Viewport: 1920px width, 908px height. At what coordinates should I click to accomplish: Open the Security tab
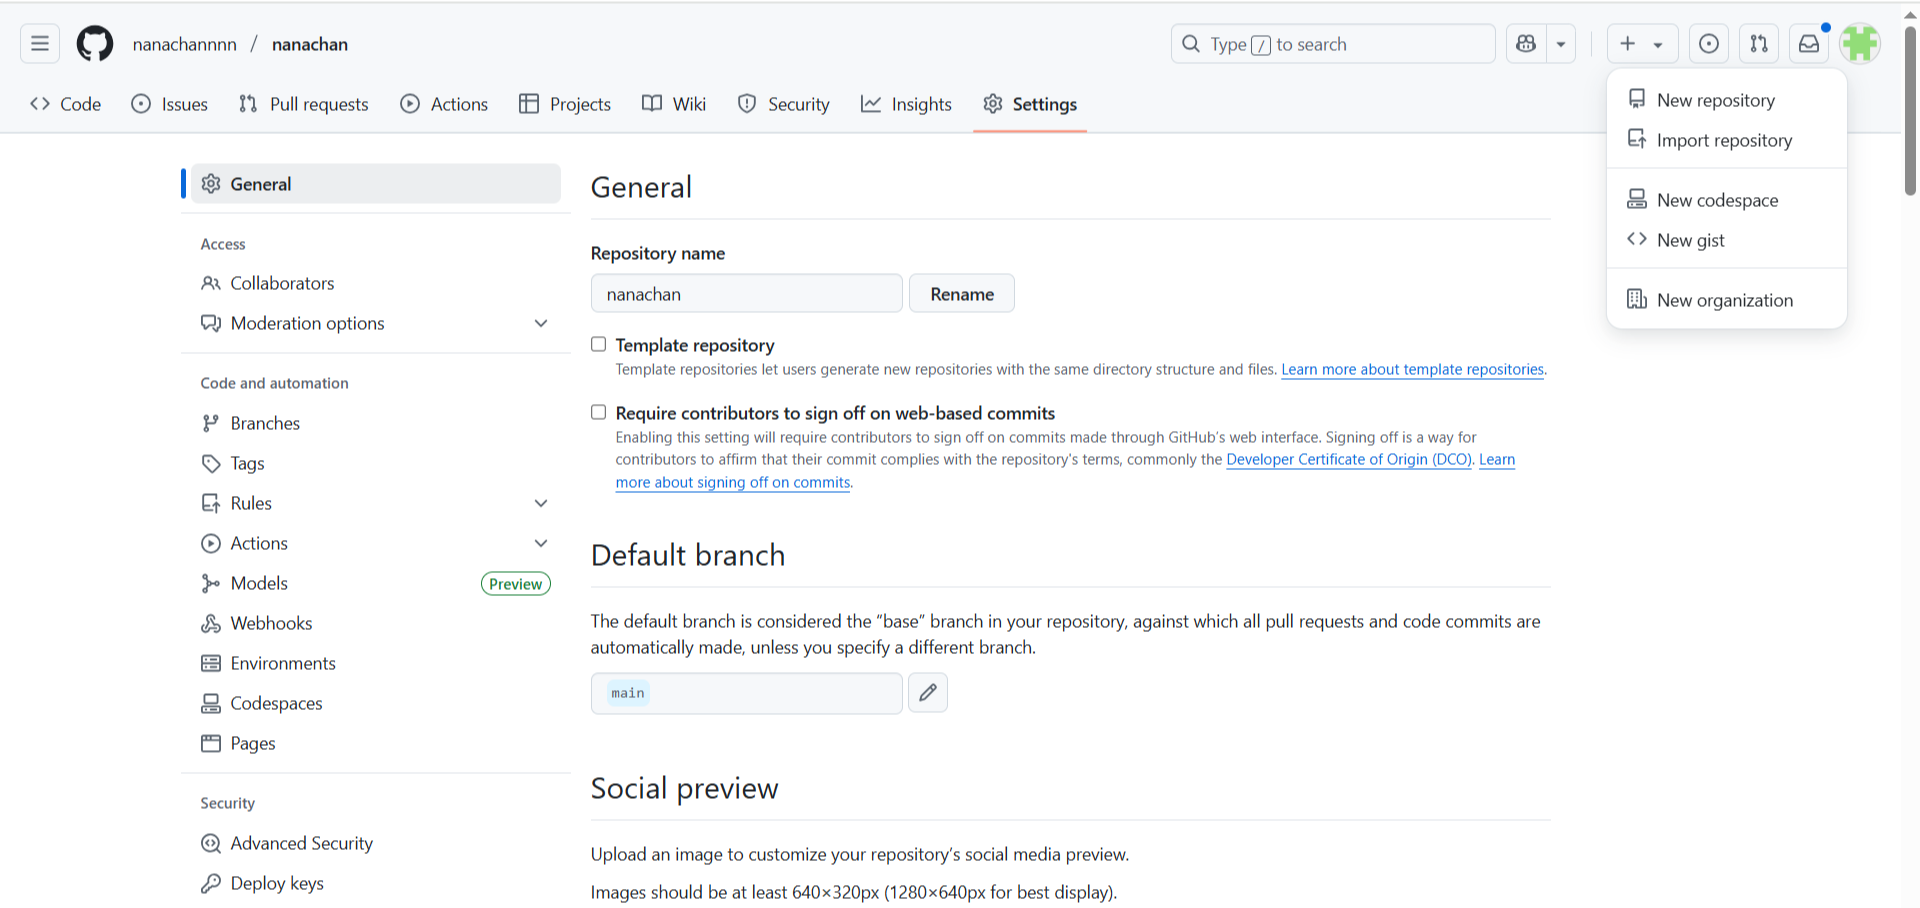click(784, 104)
